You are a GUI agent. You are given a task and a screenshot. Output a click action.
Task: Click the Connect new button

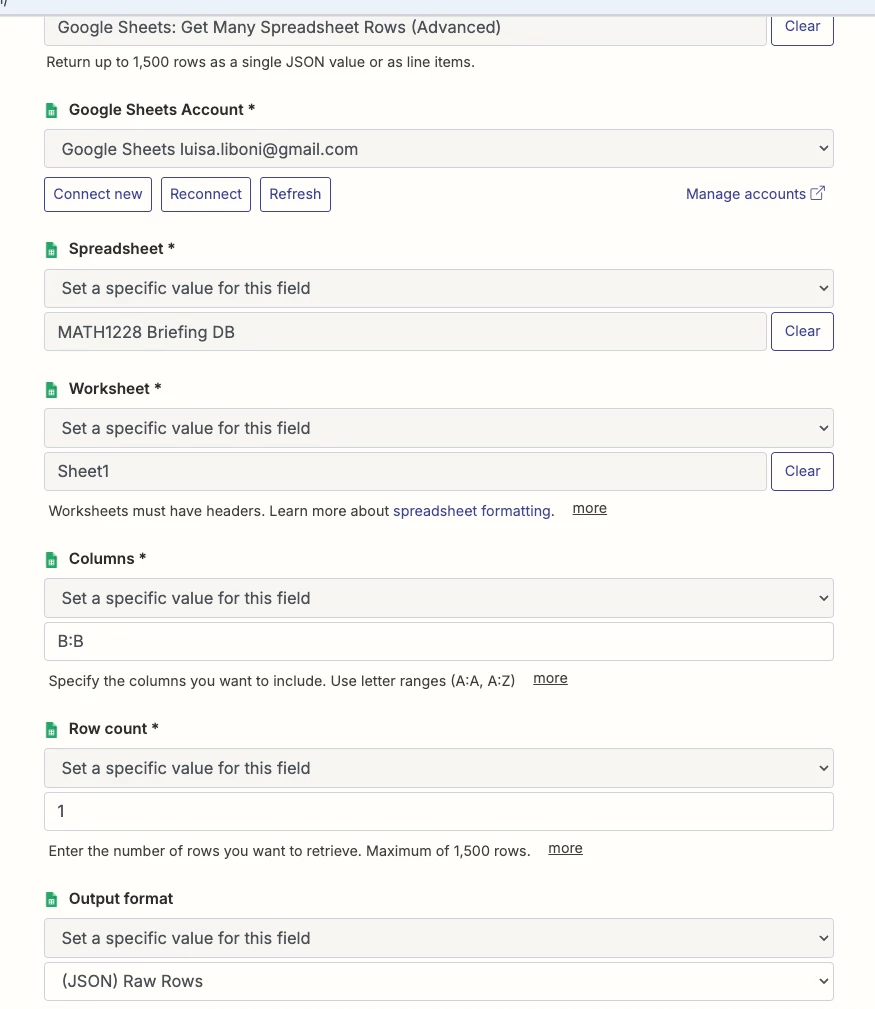coord(98,194)
